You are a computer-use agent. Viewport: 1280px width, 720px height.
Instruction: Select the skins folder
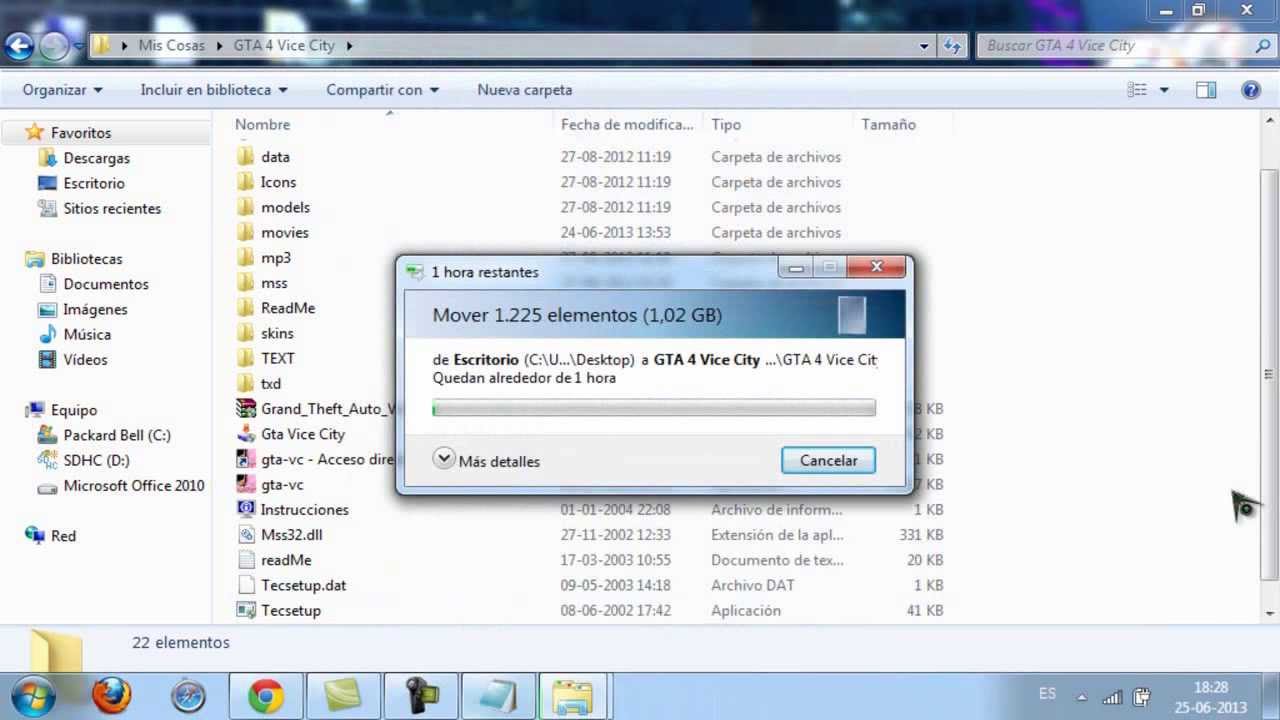277,333
